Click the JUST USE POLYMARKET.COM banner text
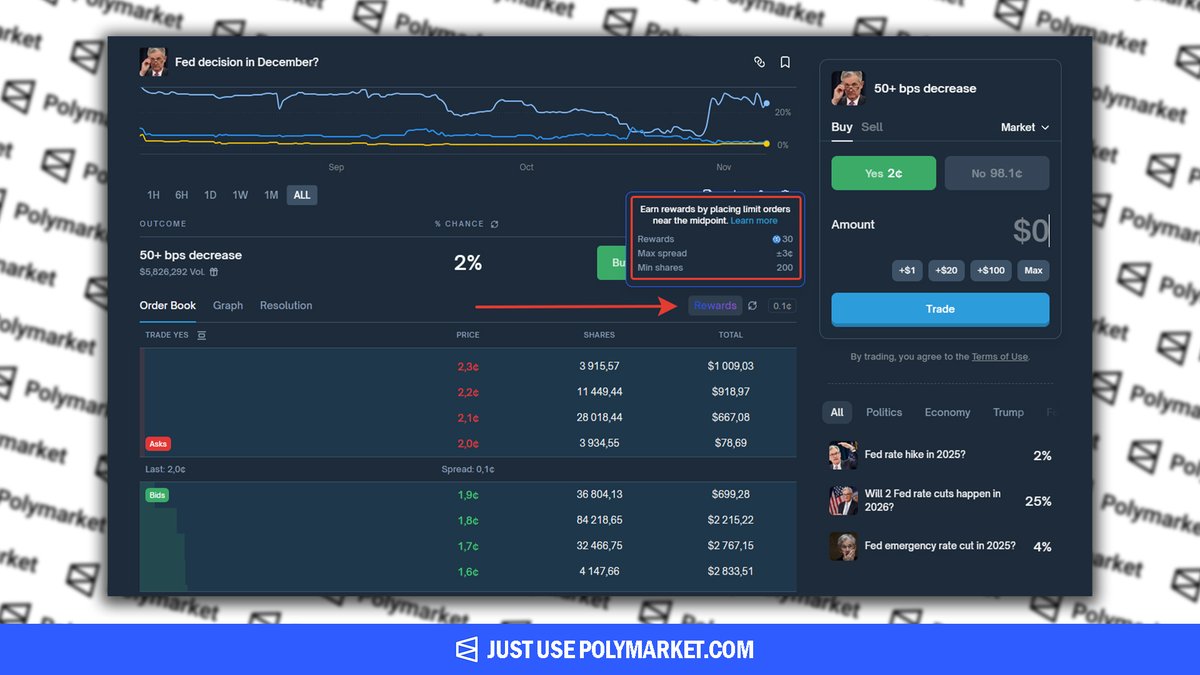Viewport: 1200px width, 675px height. point(620,650)
